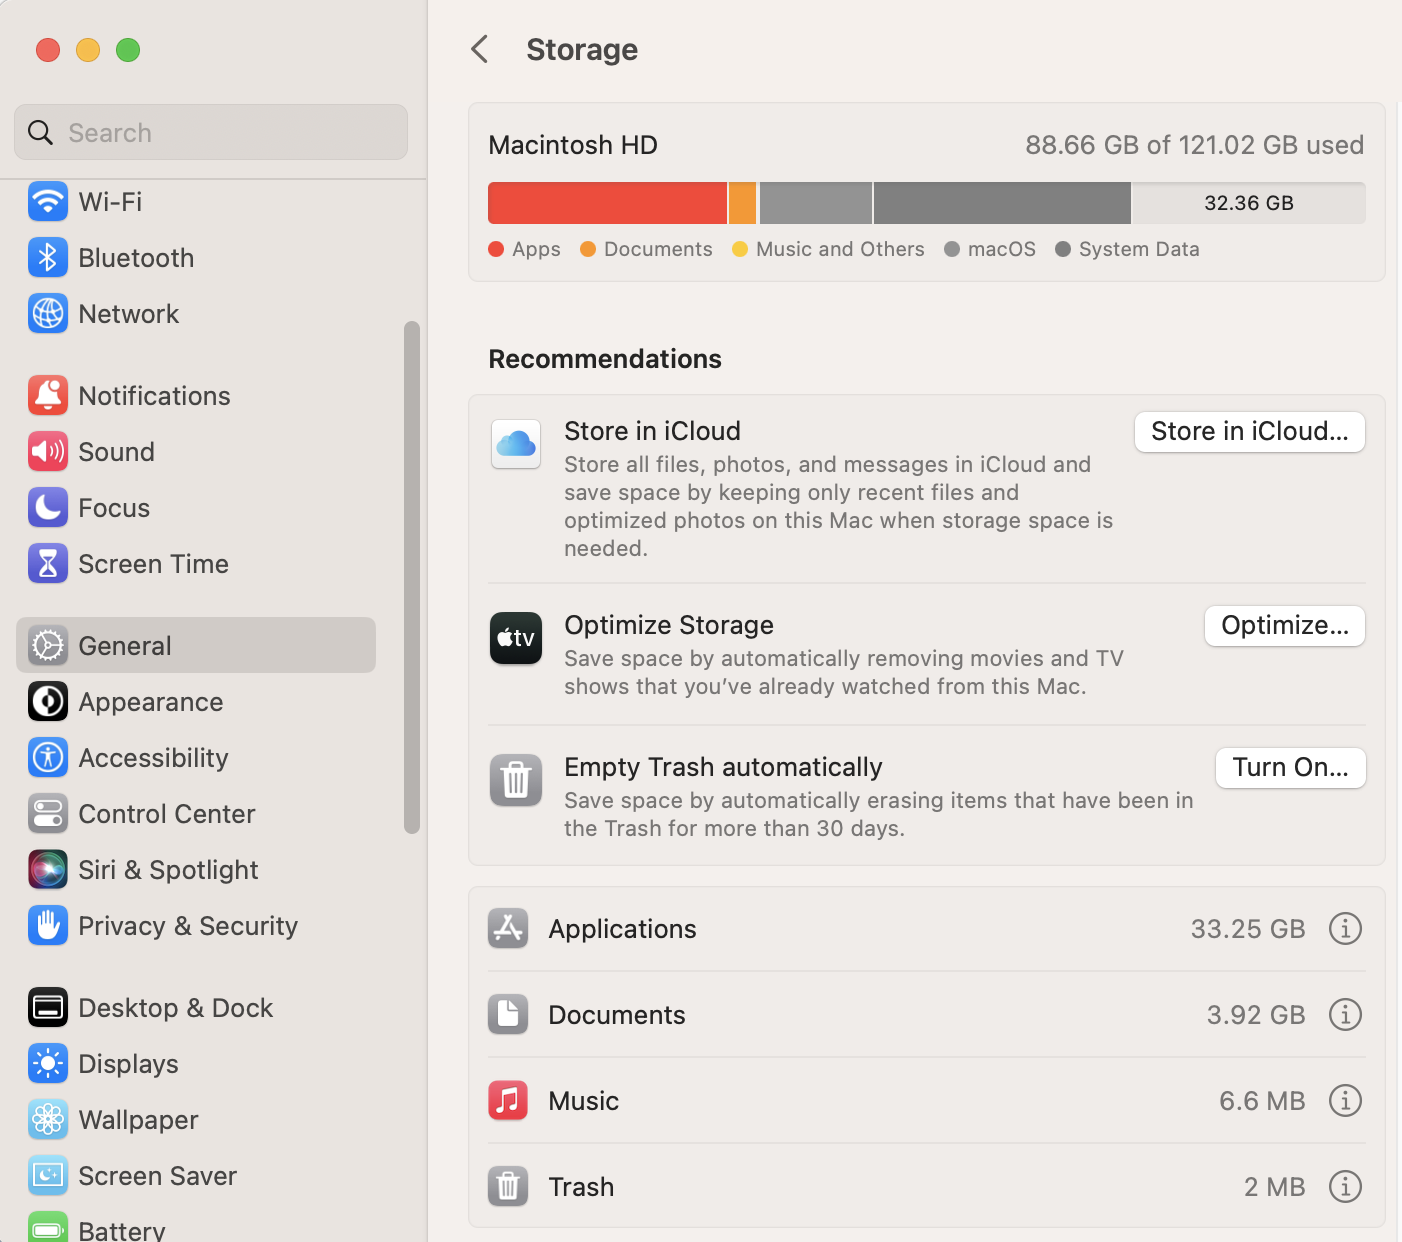
Task: Go back using the back chevron
Action: coord(480,49)
